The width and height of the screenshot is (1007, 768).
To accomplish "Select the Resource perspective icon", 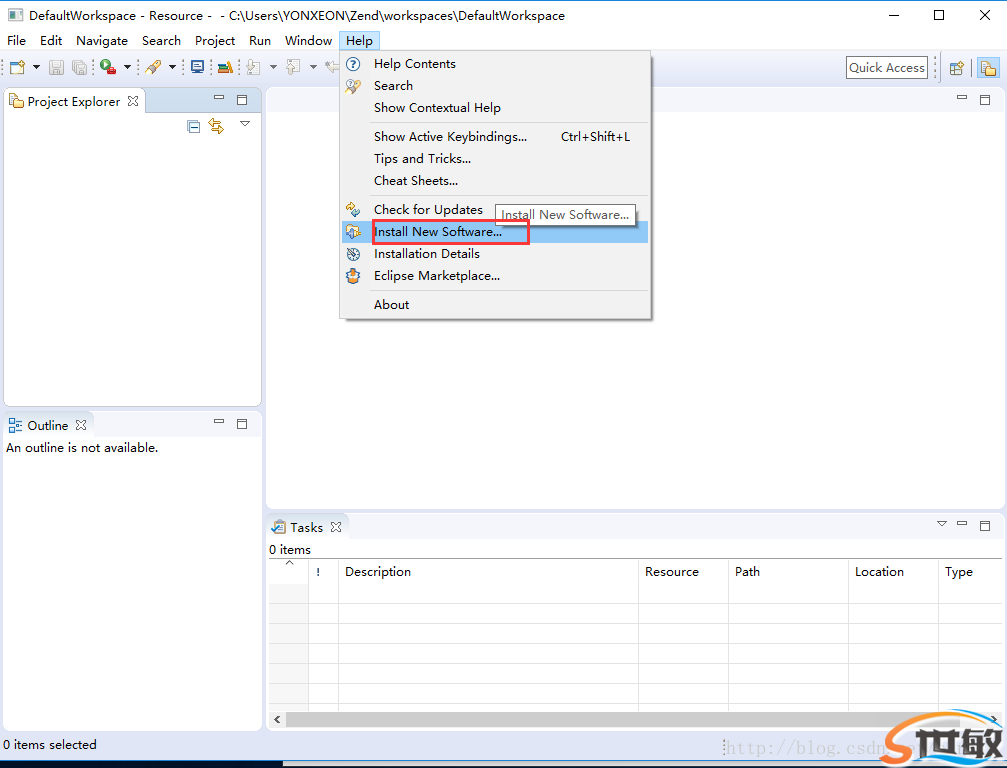I will click(988, 67).
